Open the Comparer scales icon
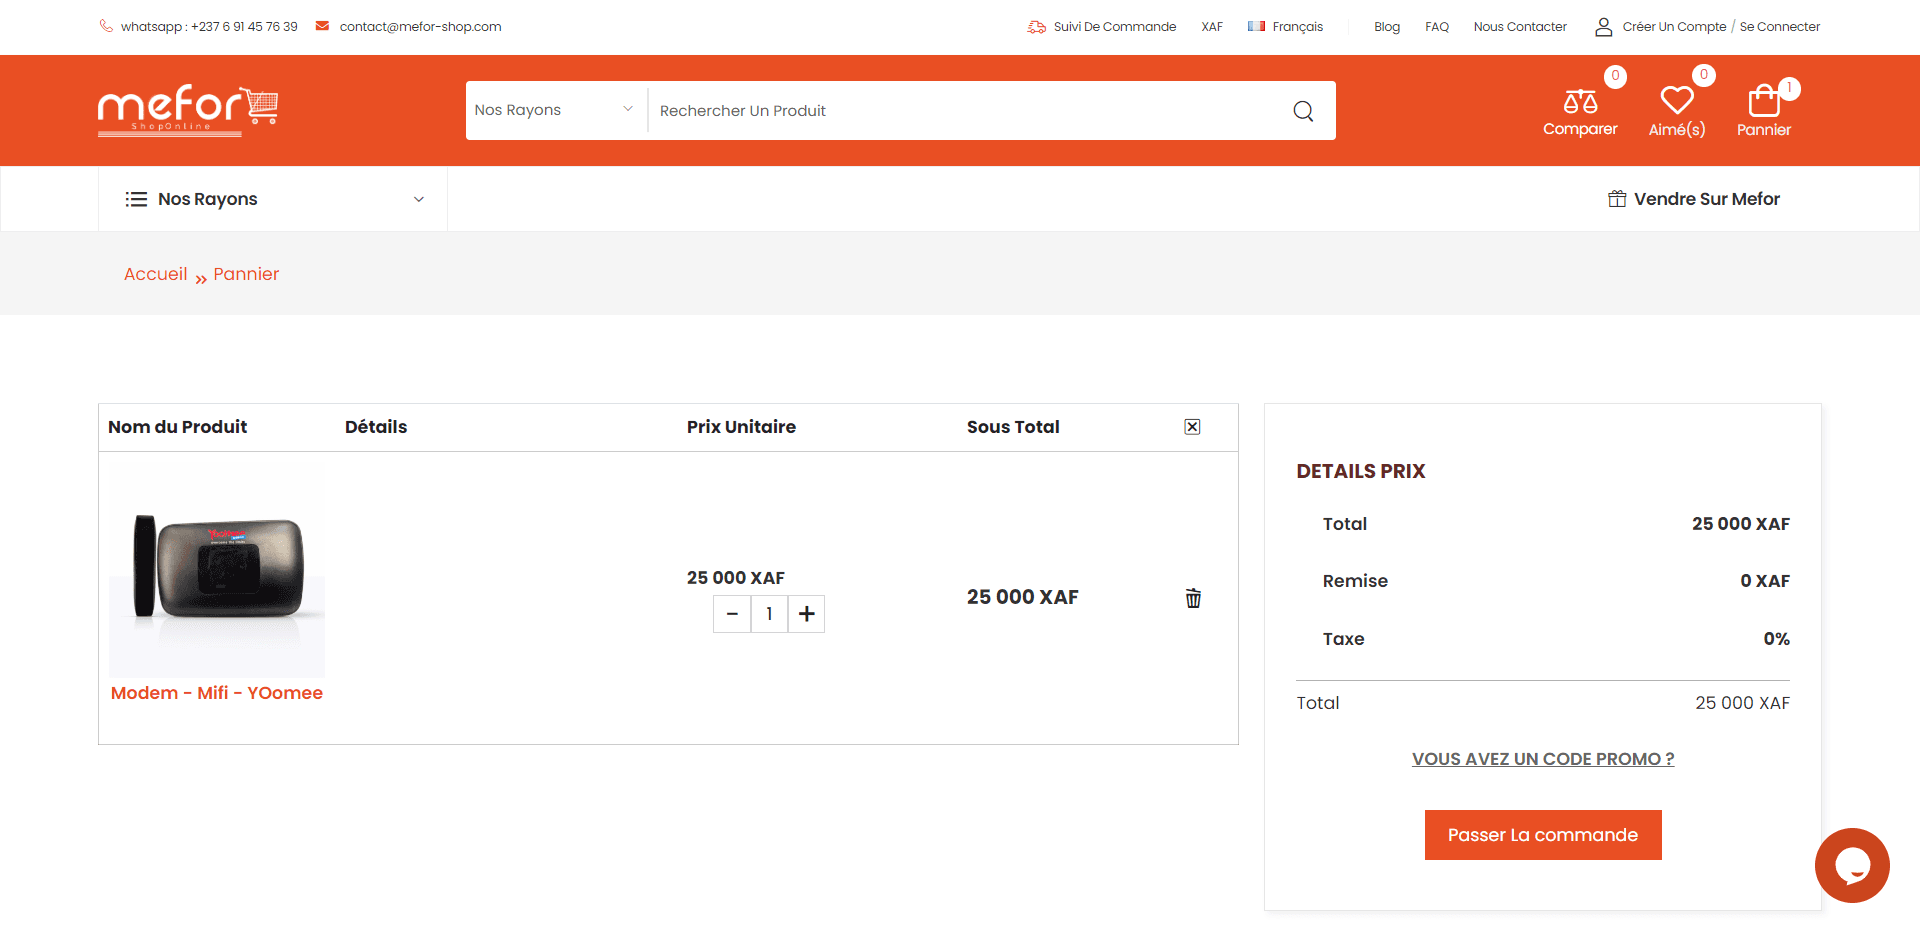This screenshot has height=928, width=1920. (x=1580, y=102)
